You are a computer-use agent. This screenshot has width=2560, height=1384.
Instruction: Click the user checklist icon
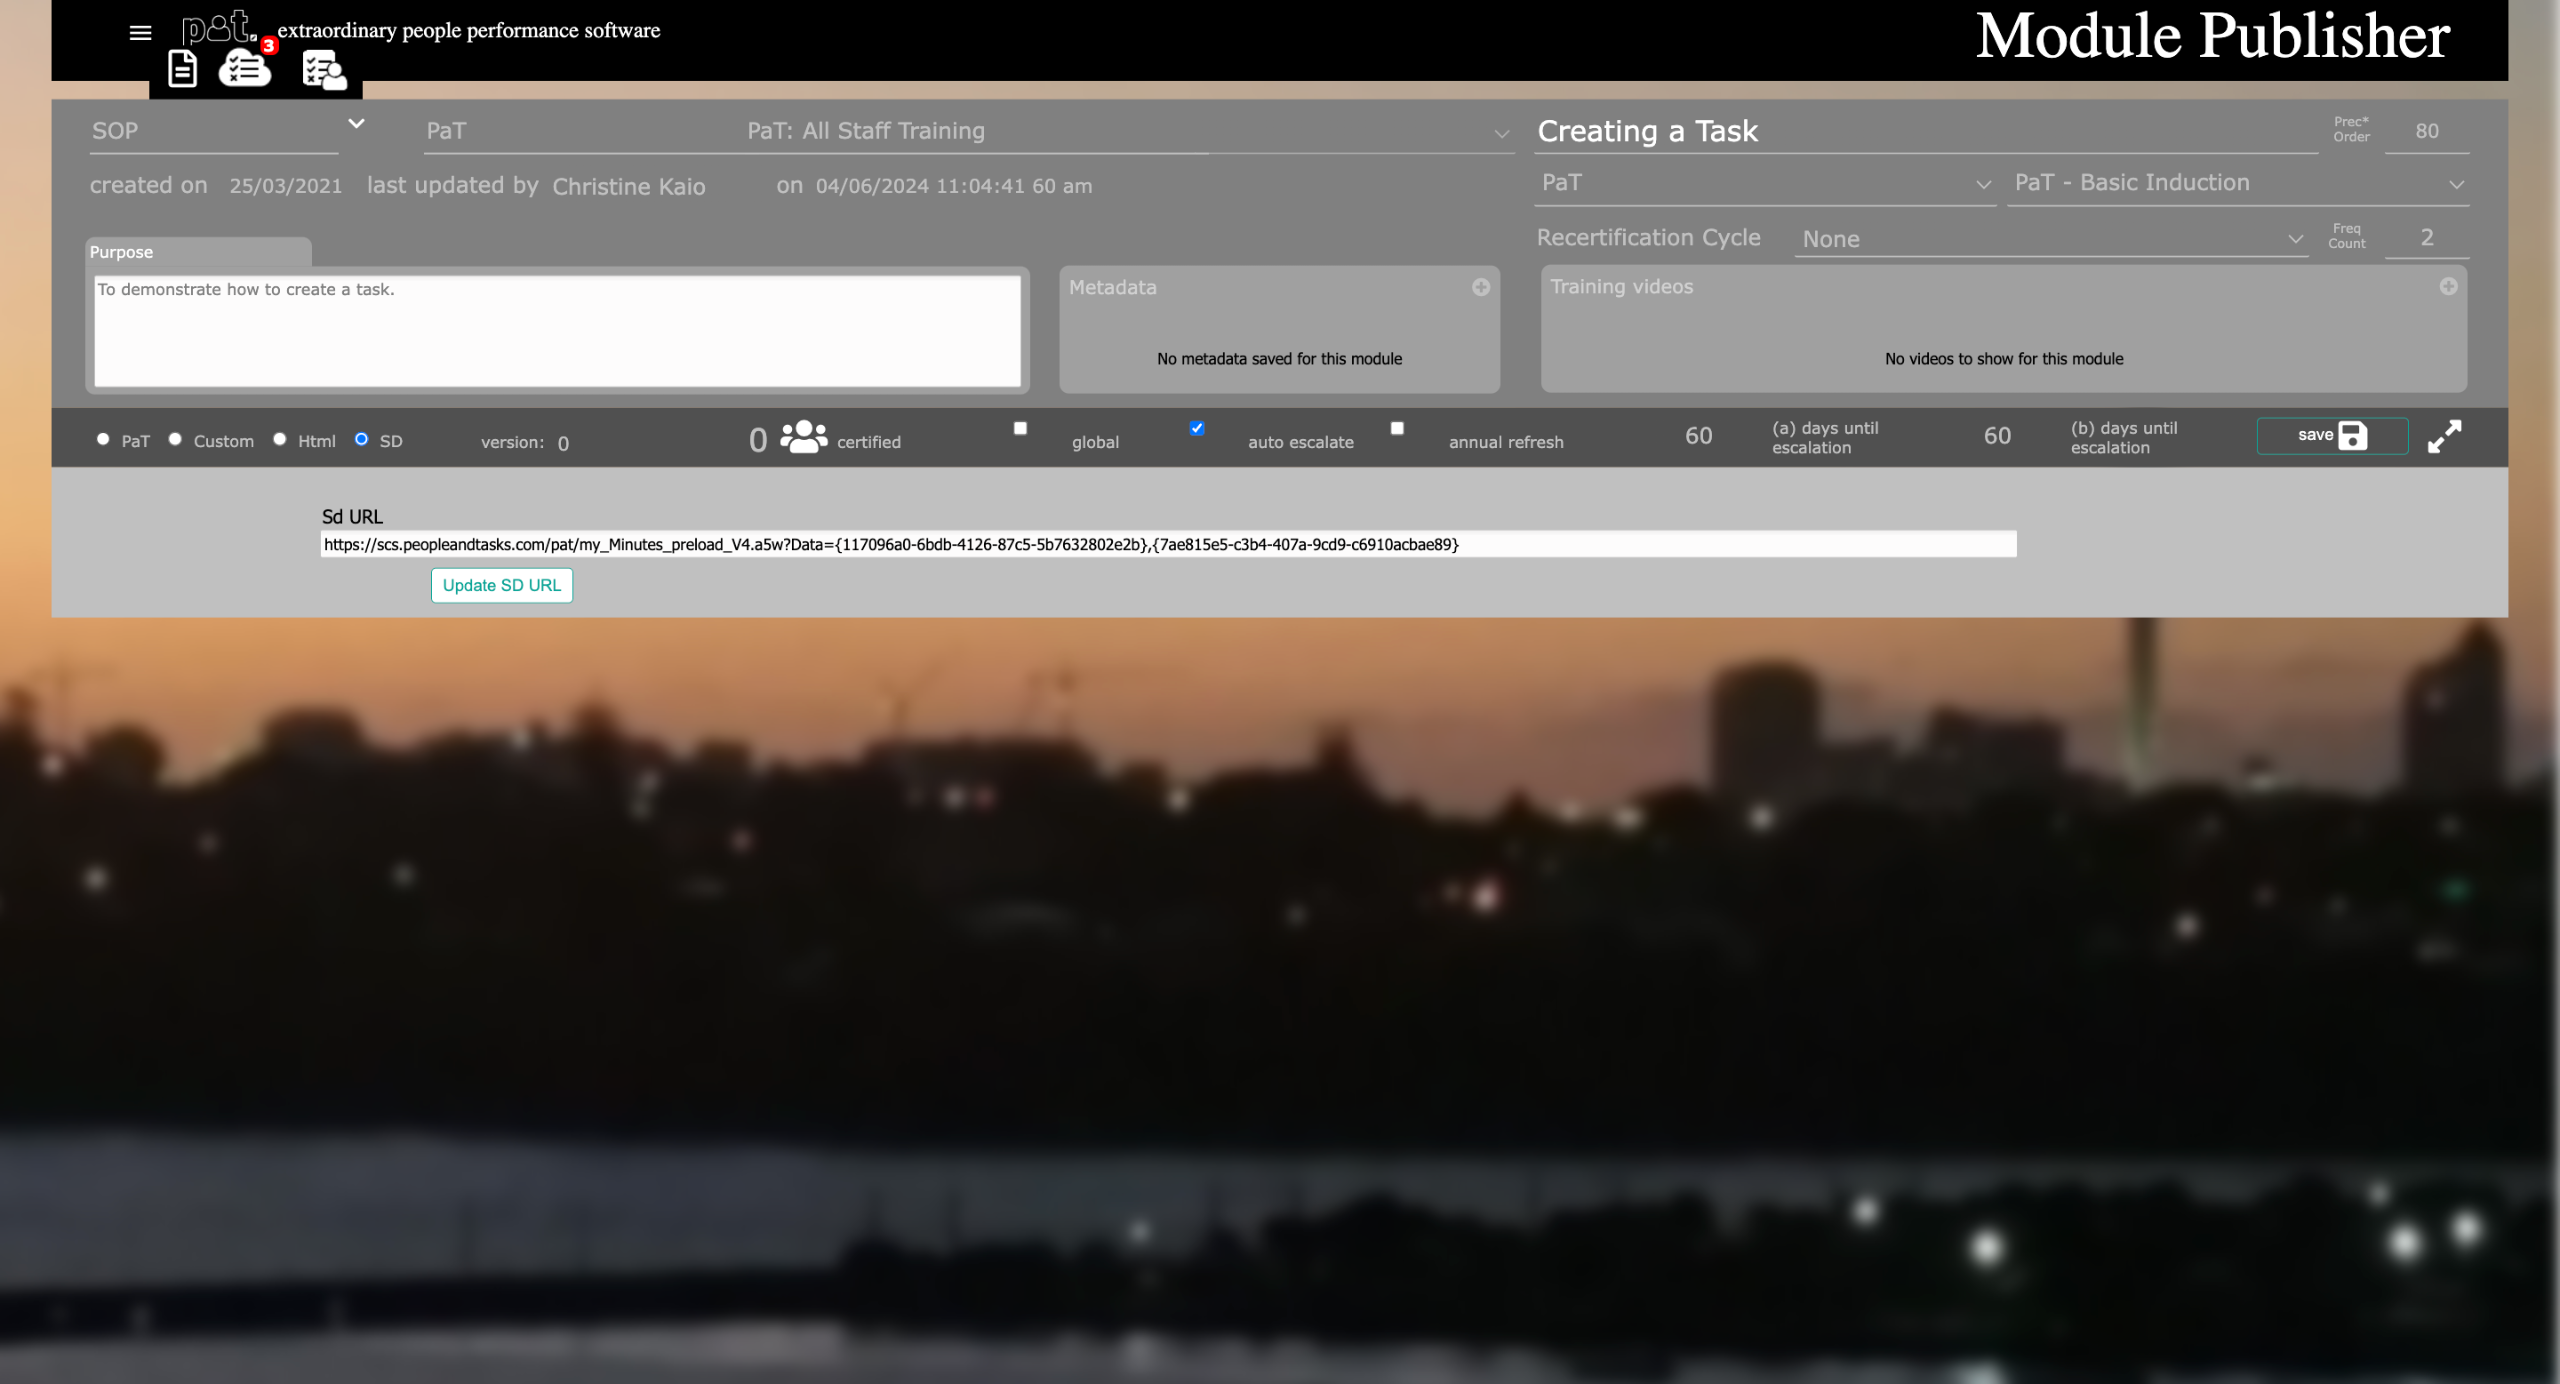(x=324, y=70)
